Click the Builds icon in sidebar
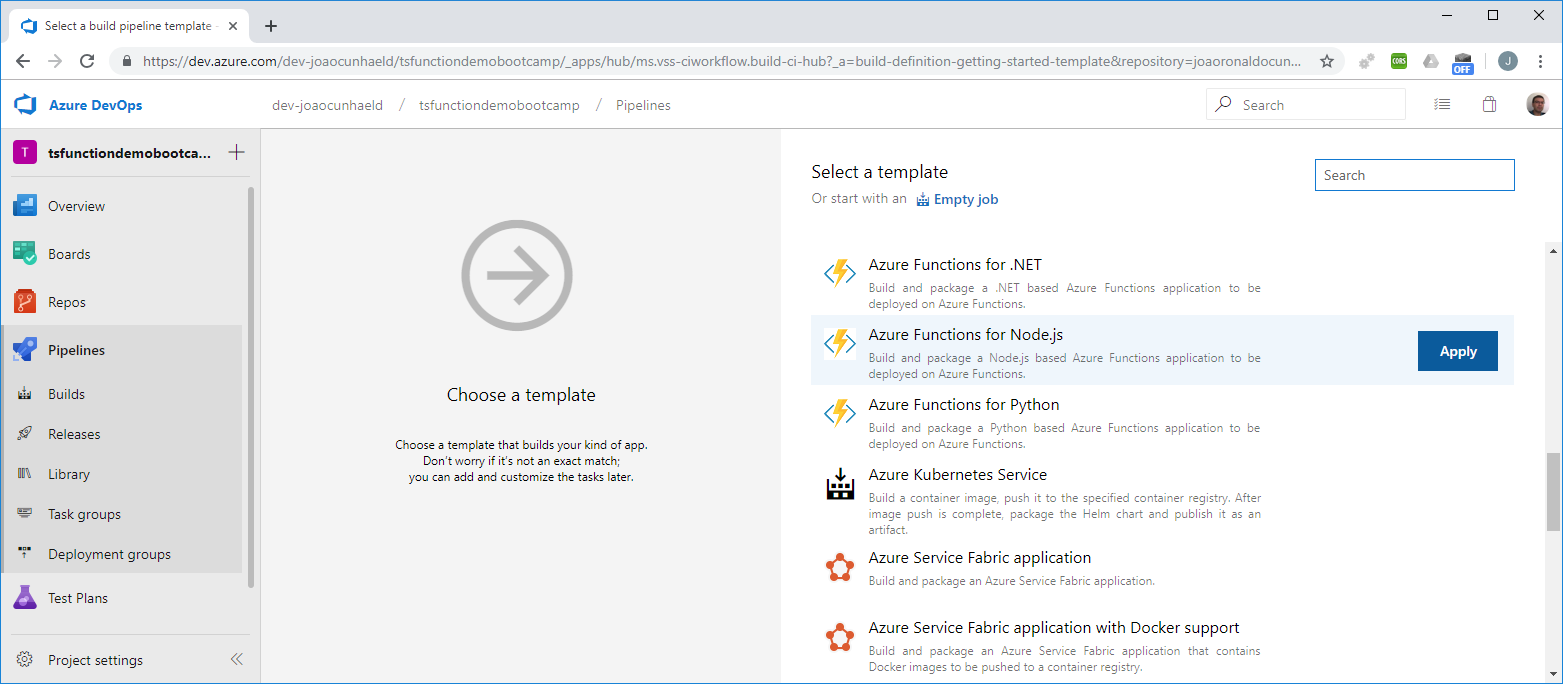This screenshot has width=1563, height=684. coord(26,394)
